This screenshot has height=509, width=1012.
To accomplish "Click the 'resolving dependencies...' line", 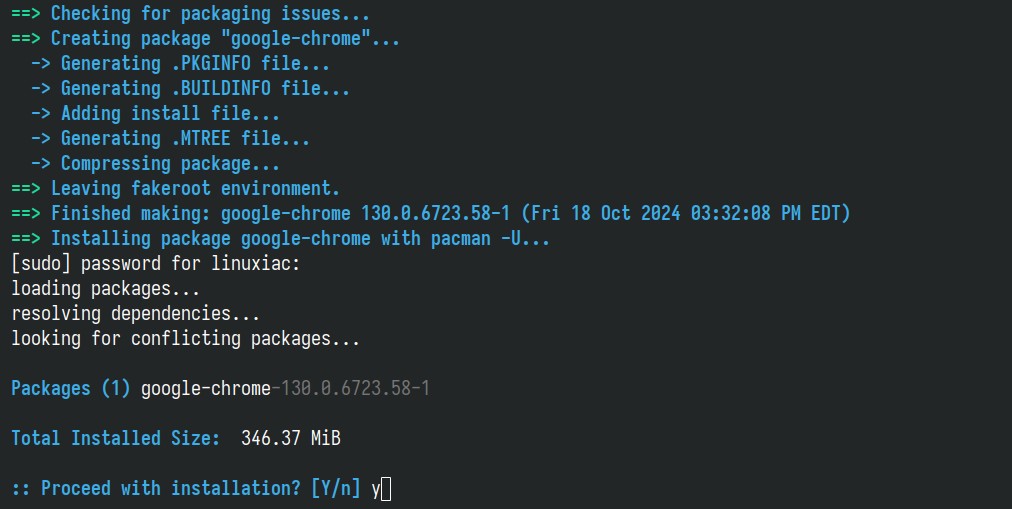I will click(x=136, y=314).
